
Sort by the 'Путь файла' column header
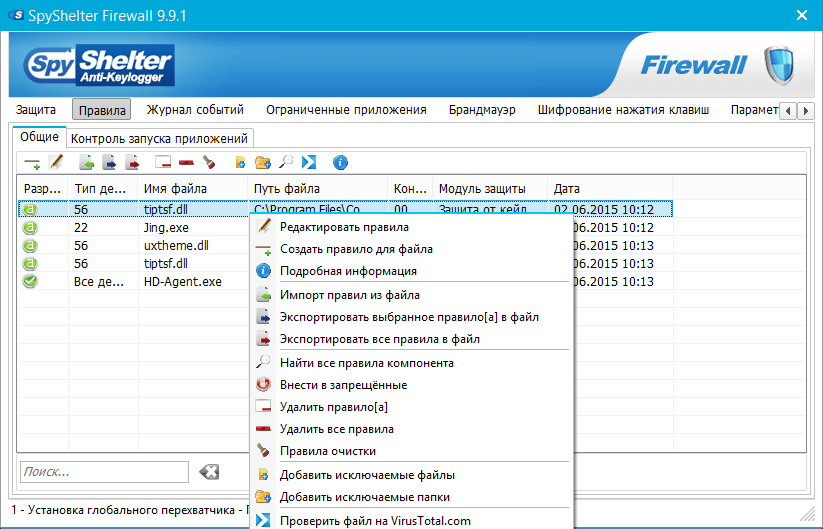[318, 188]
